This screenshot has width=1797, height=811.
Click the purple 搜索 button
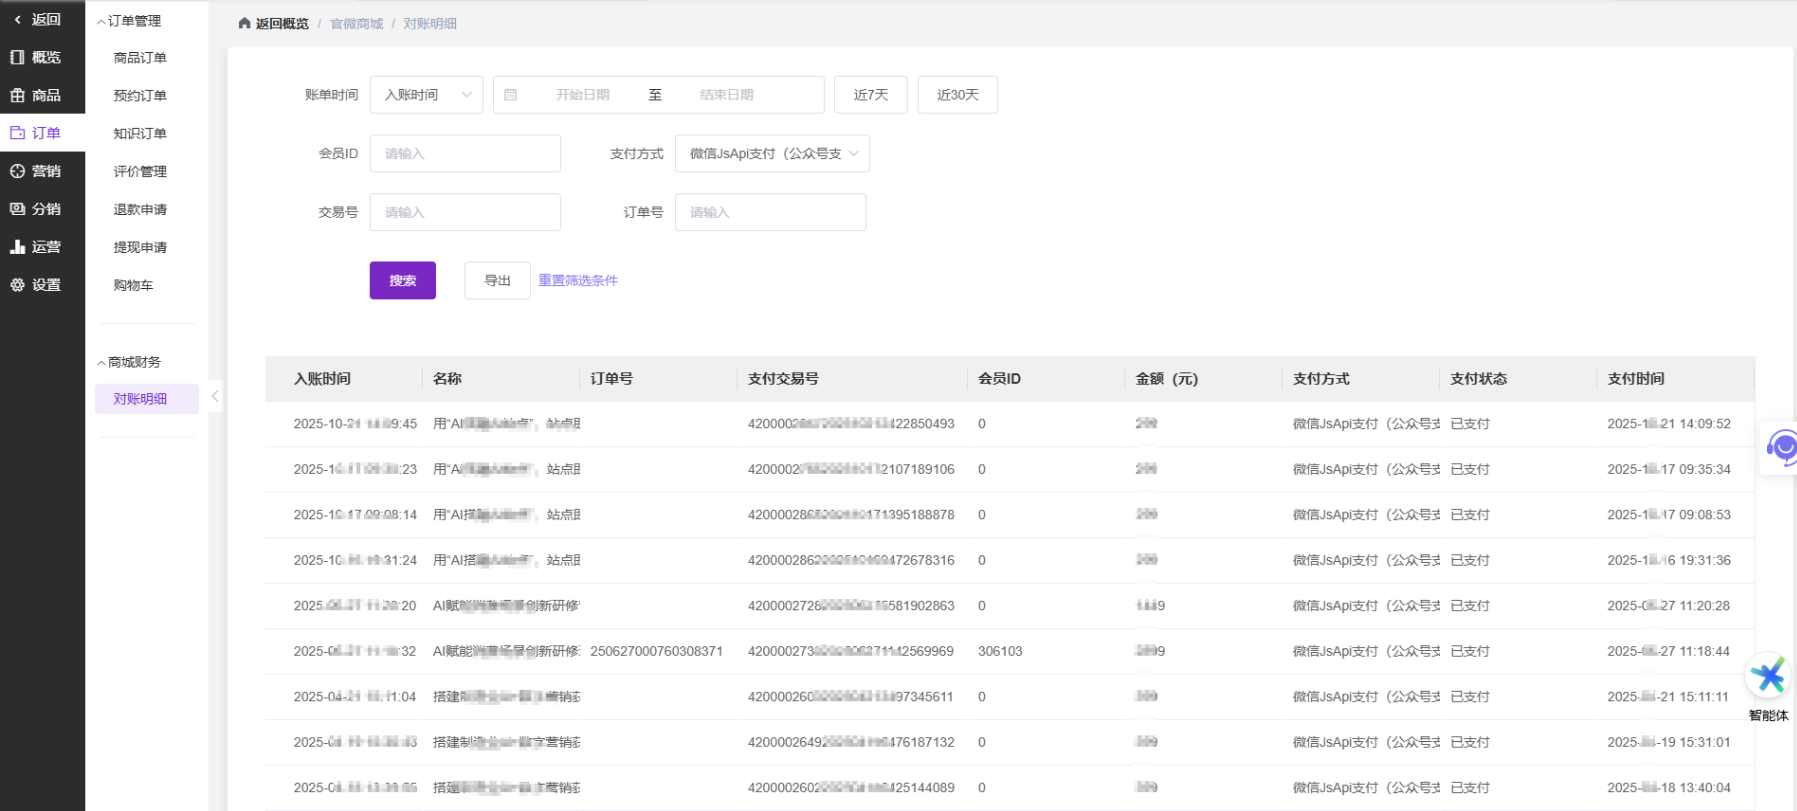(x=402, y=280)
